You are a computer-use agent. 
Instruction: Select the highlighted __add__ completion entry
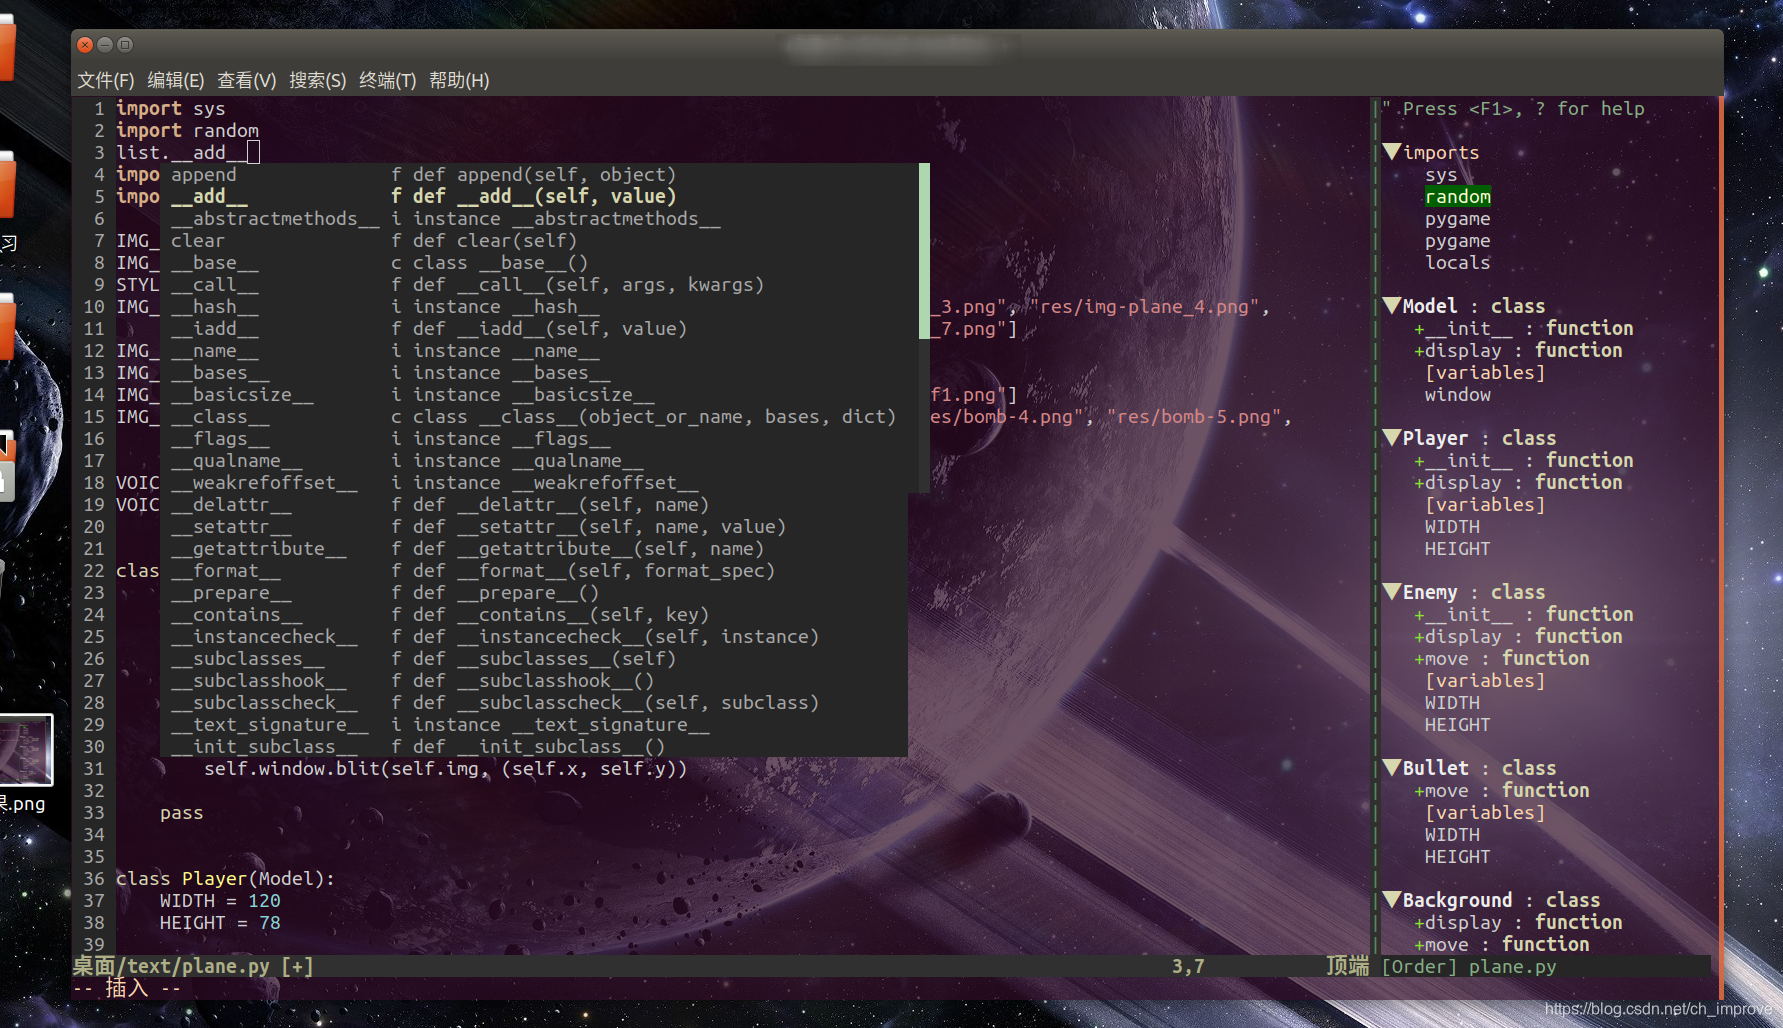pyautogui.click(x=539, y=196)
